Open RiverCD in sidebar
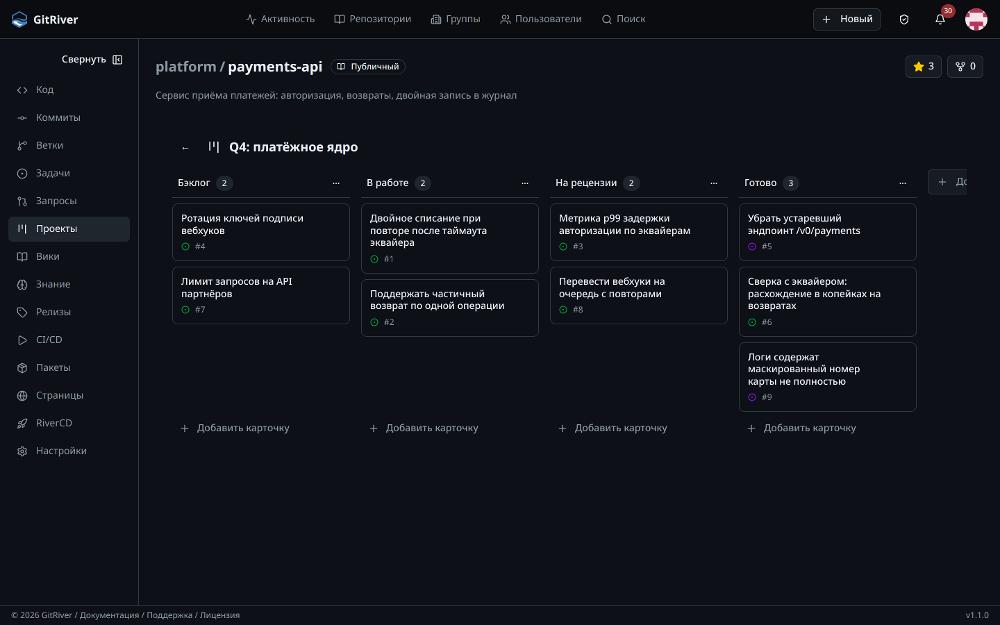This screenshot has width=1000, height=625. (x=69, y=423)
